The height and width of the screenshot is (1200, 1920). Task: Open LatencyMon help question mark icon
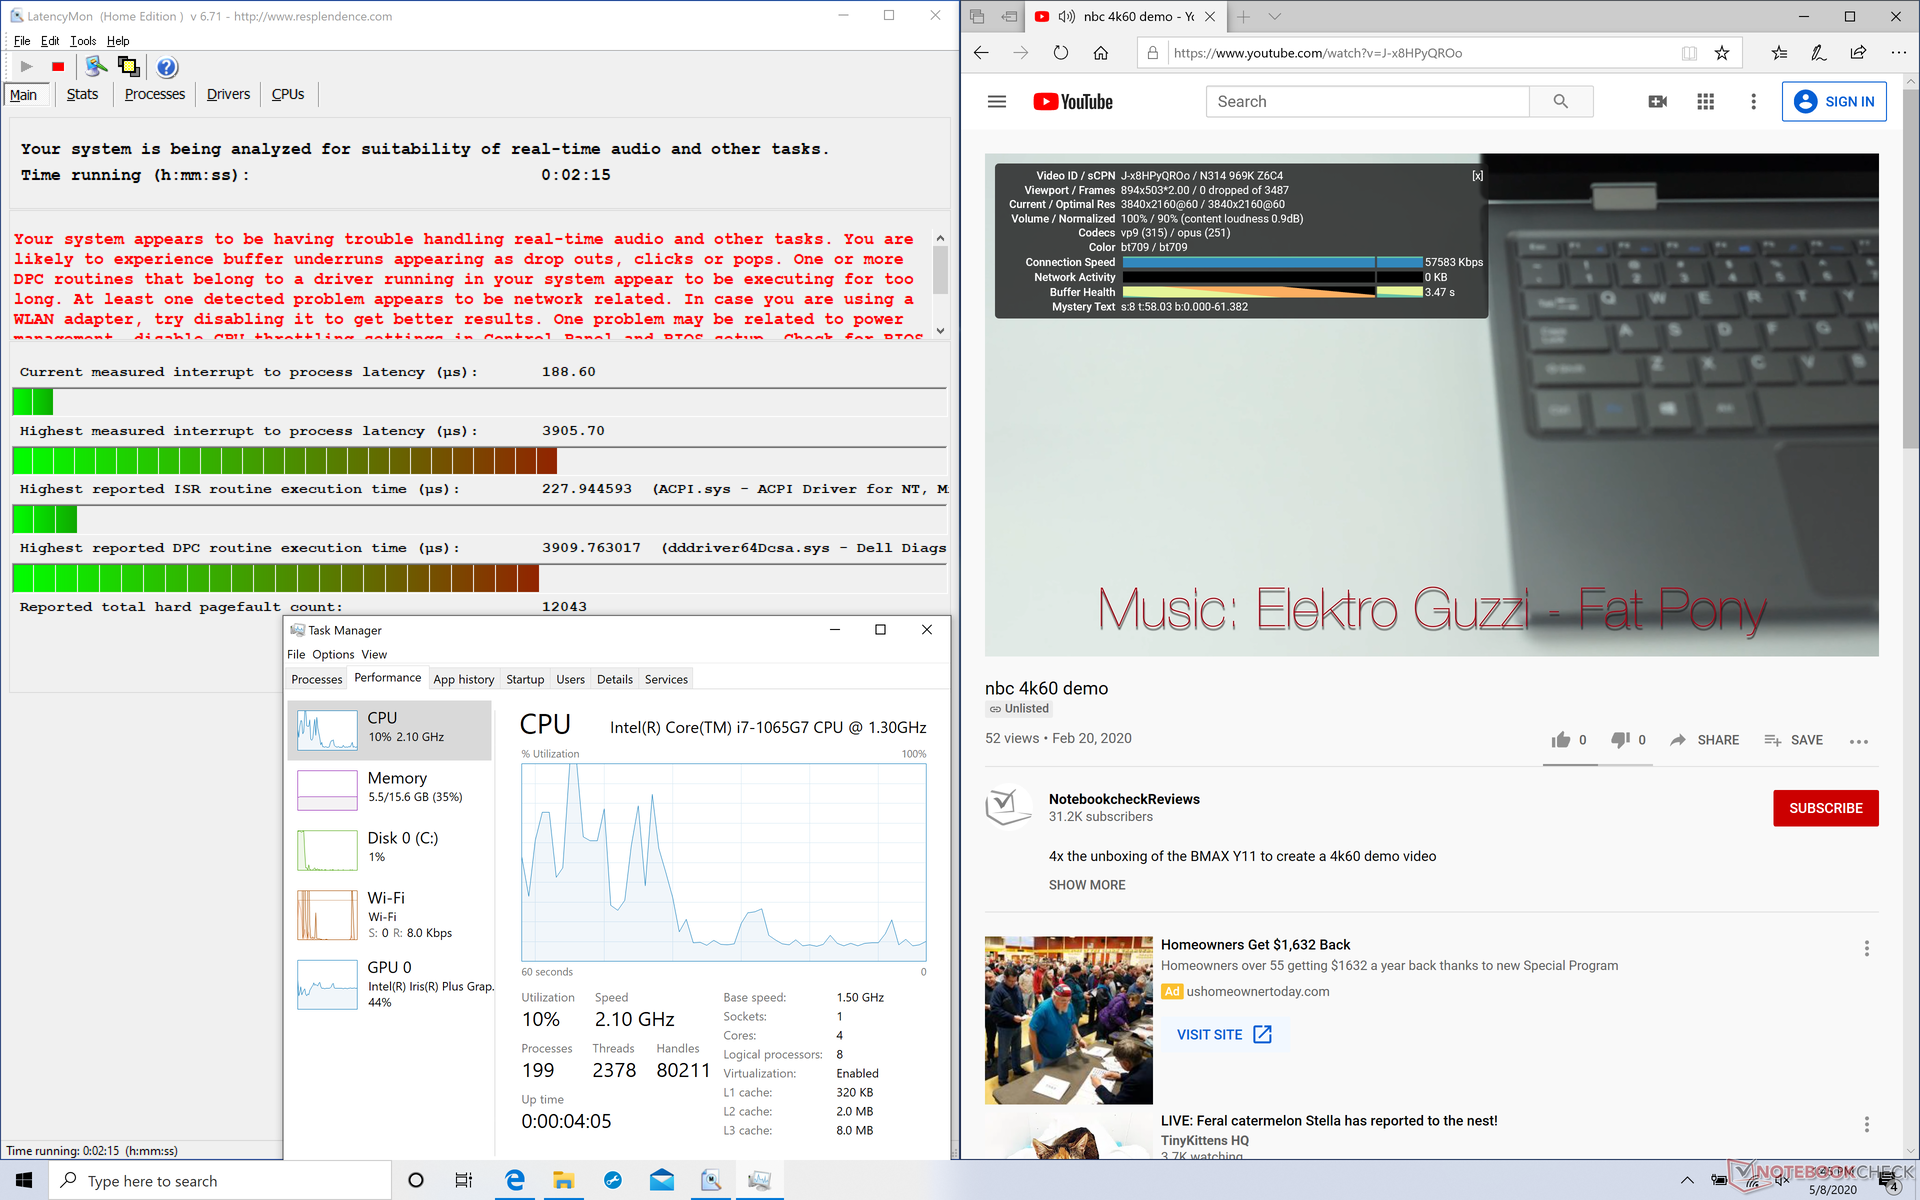[x=167, y=67]
